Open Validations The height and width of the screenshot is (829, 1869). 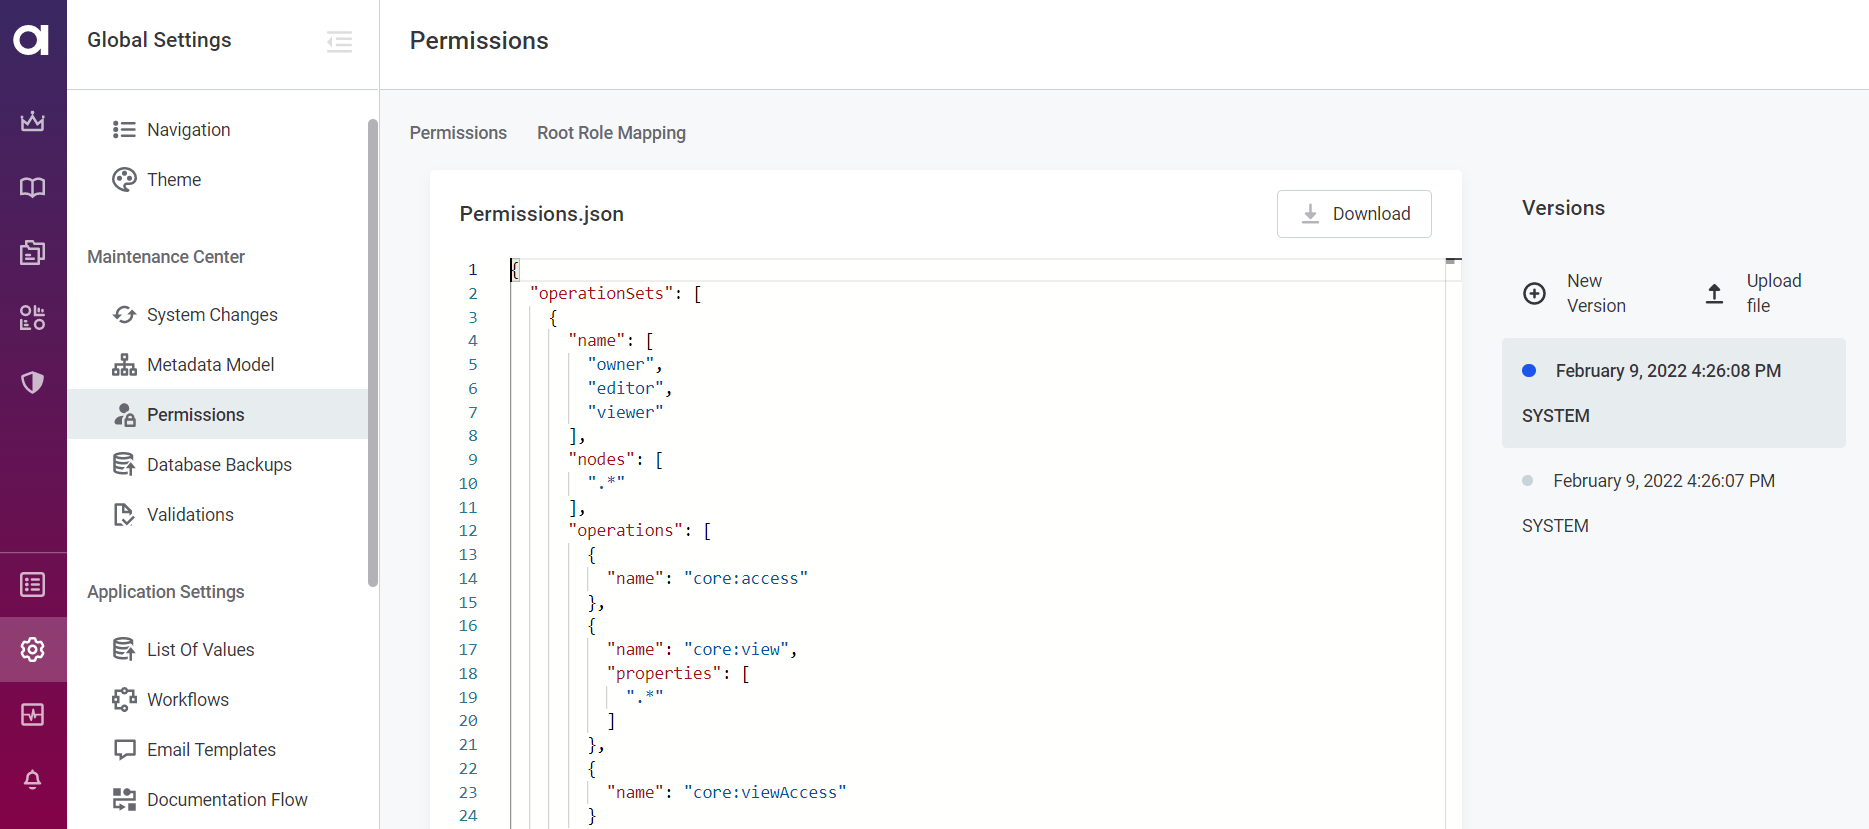point(190,515)
